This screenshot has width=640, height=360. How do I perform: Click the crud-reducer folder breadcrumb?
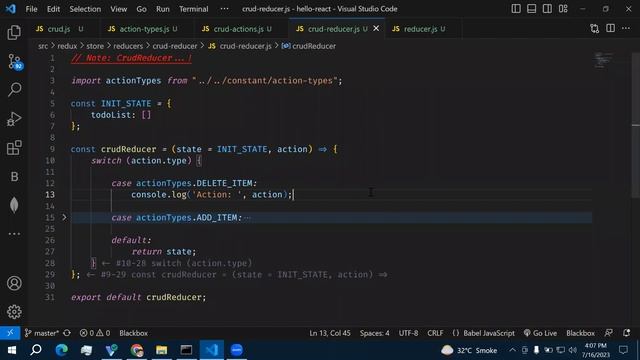pos(175,46)
